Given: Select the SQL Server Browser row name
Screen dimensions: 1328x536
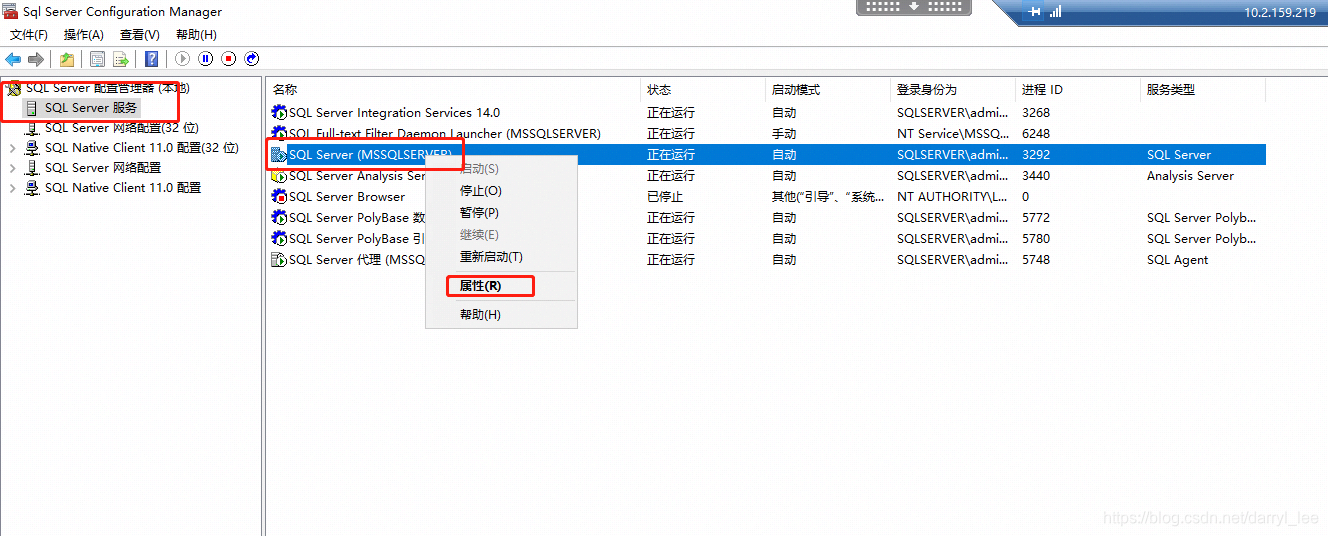Looking at the screenshot, I should 347,197.
